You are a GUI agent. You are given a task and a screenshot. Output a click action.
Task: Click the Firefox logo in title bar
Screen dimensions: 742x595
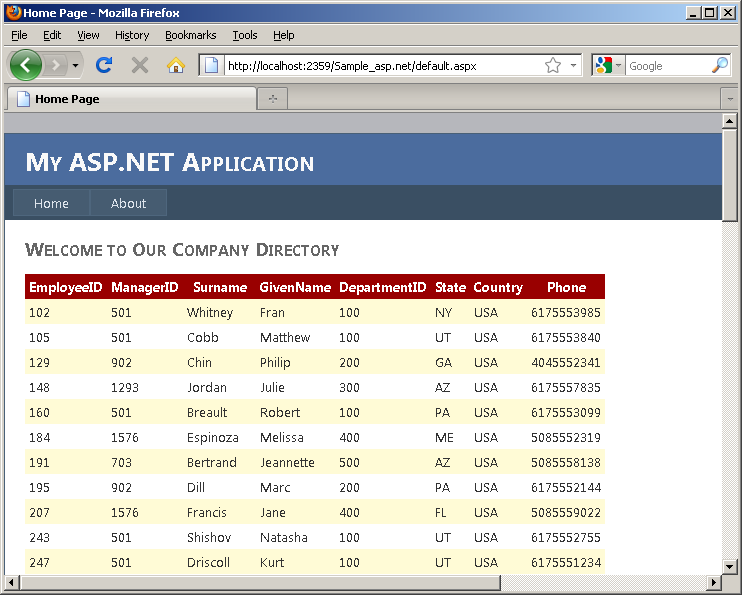coord(13,12)
